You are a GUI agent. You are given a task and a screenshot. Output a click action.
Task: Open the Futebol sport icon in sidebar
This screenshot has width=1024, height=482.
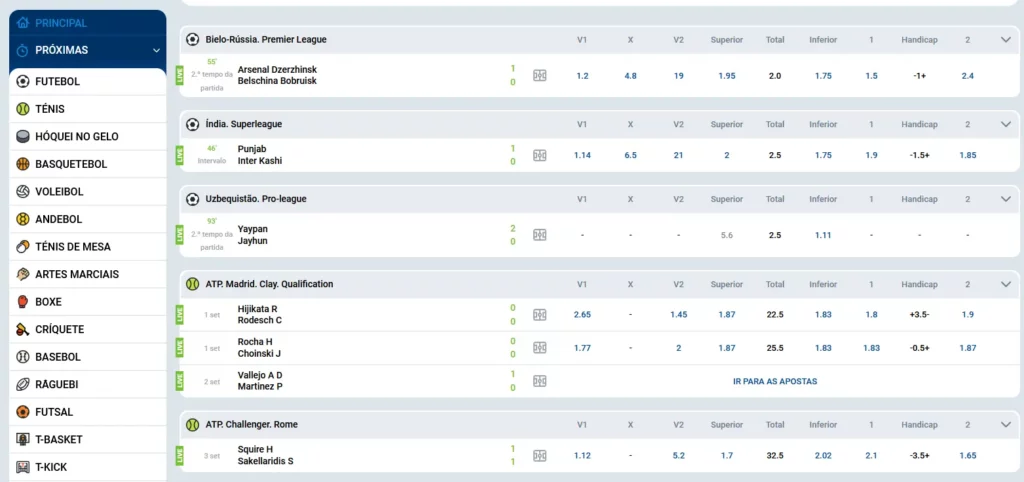(x=23, y=82)
